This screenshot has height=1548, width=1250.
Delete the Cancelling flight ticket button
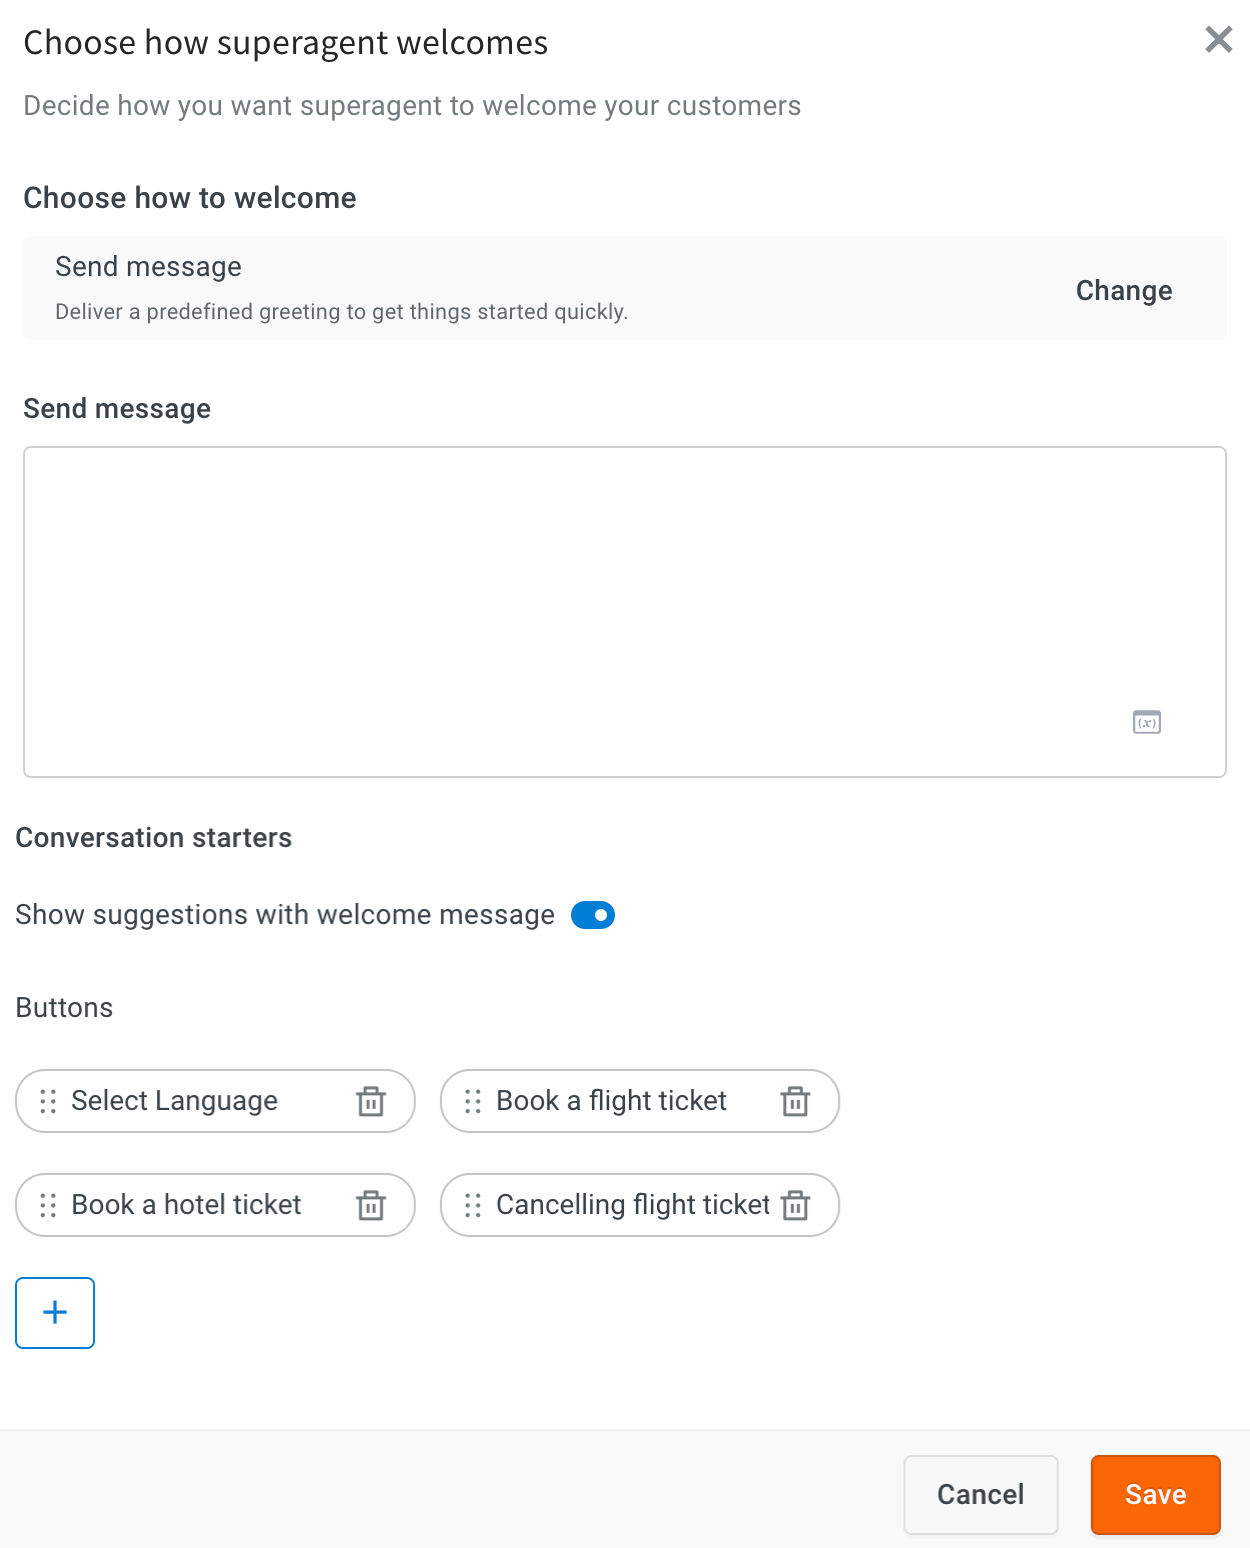tap(795, 1205)
